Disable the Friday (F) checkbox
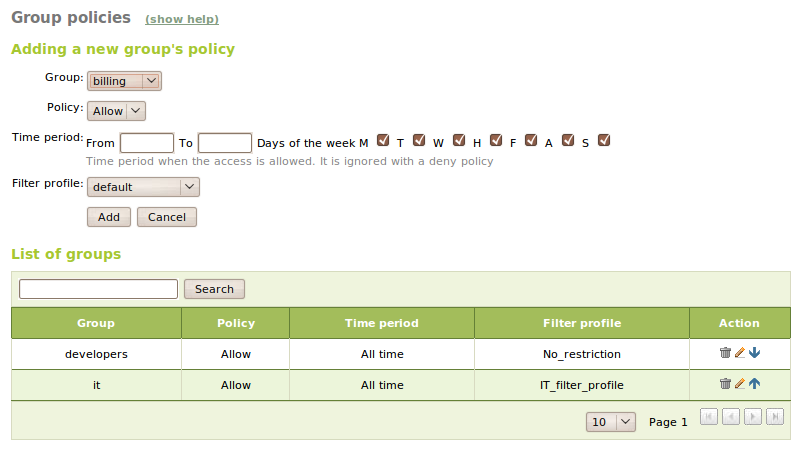 tap(531, 141)
